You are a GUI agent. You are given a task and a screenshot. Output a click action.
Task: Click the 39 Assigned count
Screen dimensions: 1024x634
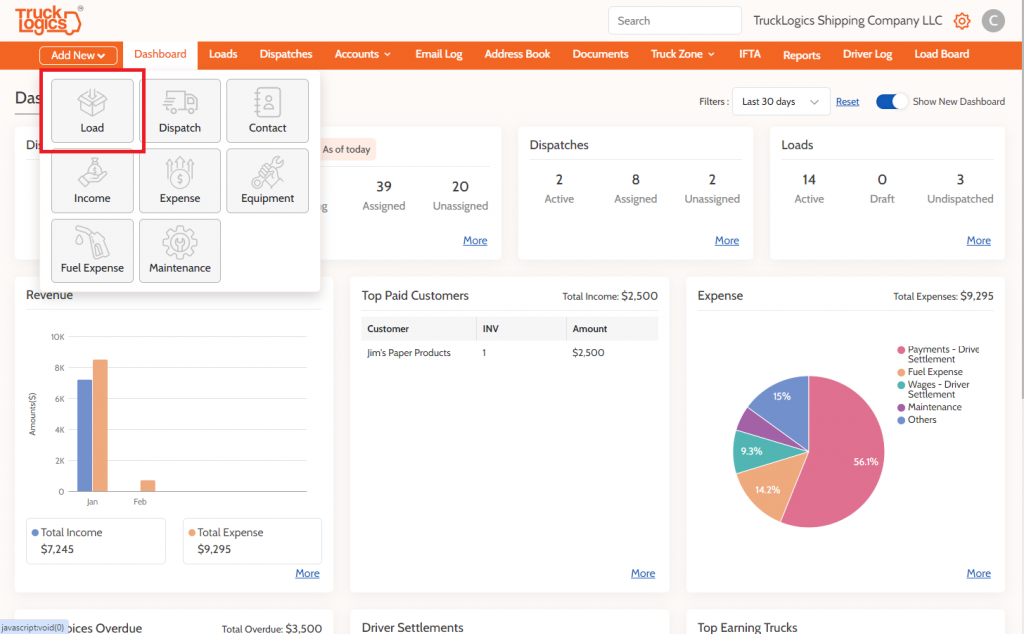384,187
